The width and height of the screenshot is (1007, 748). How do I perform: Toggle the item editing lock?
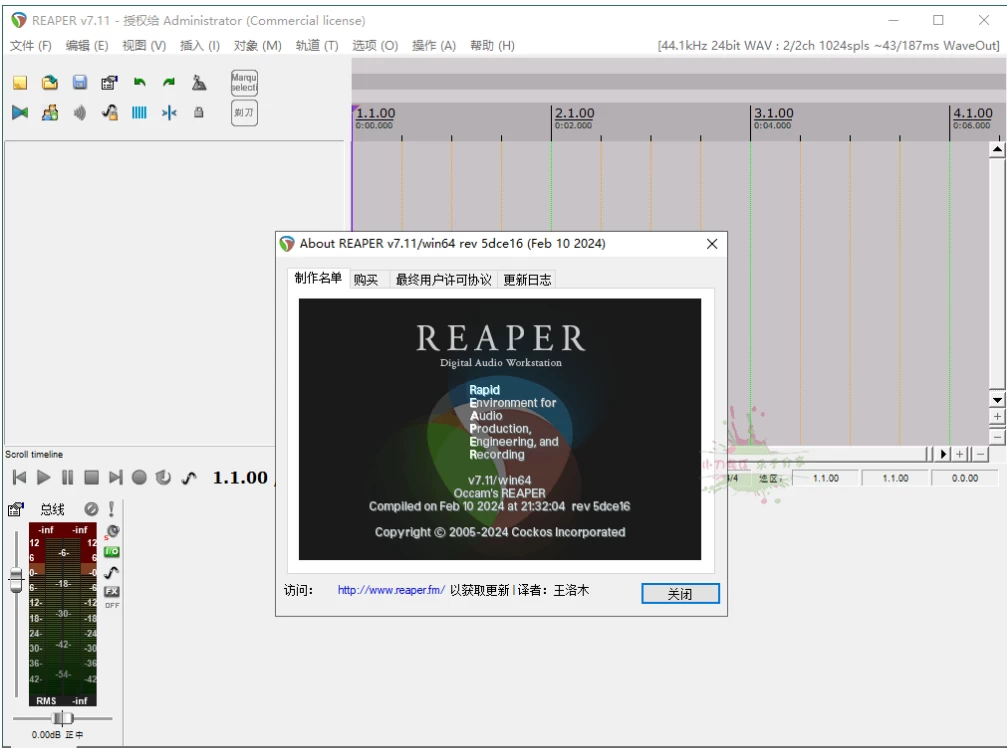pos(199,113)
